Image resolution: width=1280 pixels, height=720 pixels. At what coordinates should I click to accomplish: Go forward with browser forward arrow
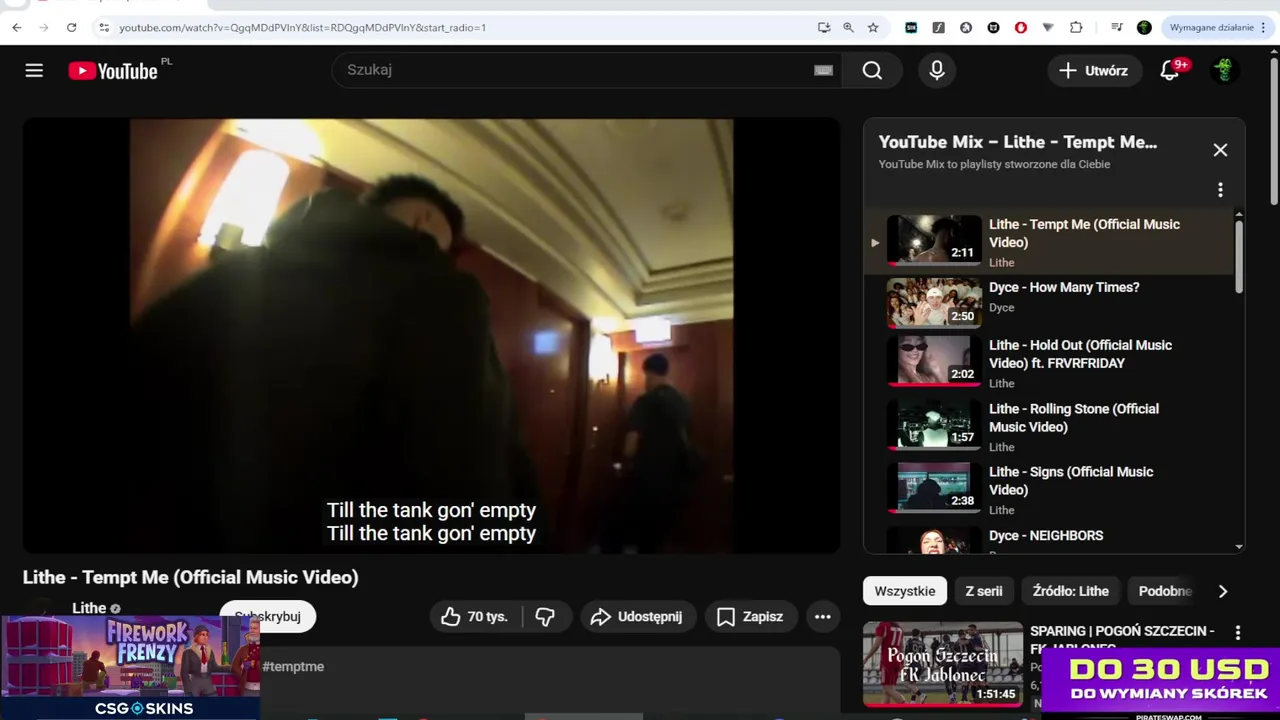click(x=44, y=27)
